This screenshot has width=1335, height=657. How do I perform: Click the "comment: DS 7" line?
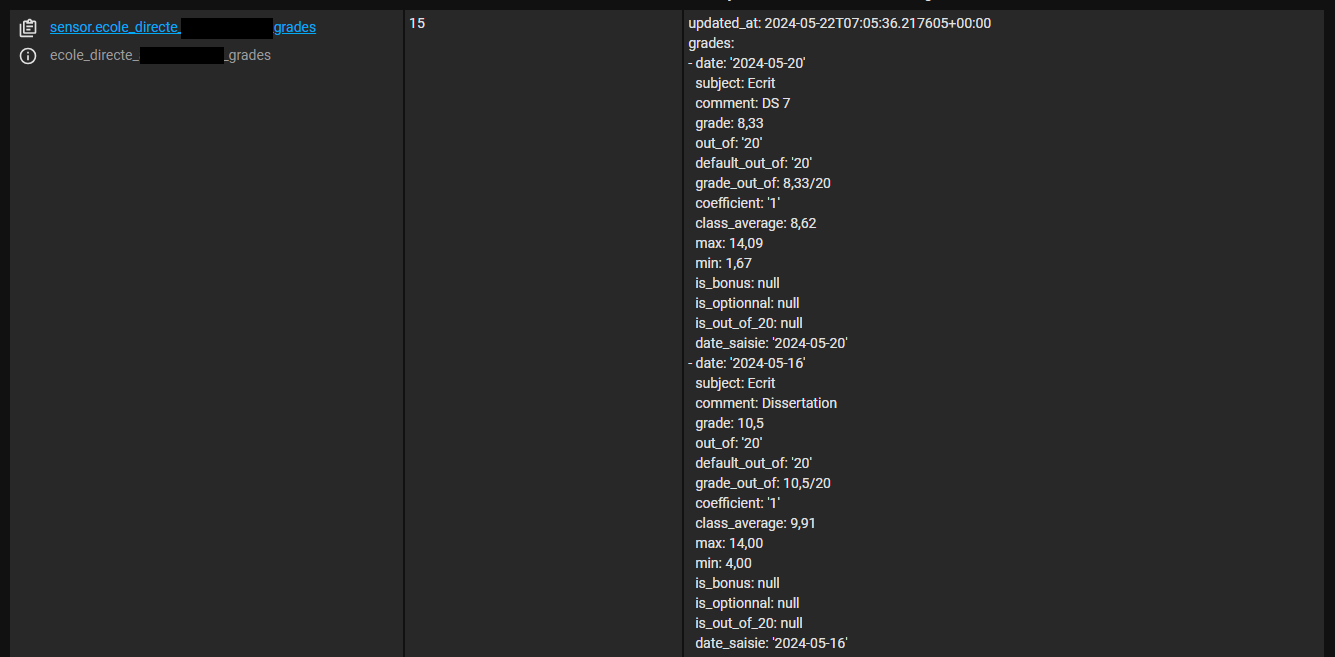tap(742, 103)
